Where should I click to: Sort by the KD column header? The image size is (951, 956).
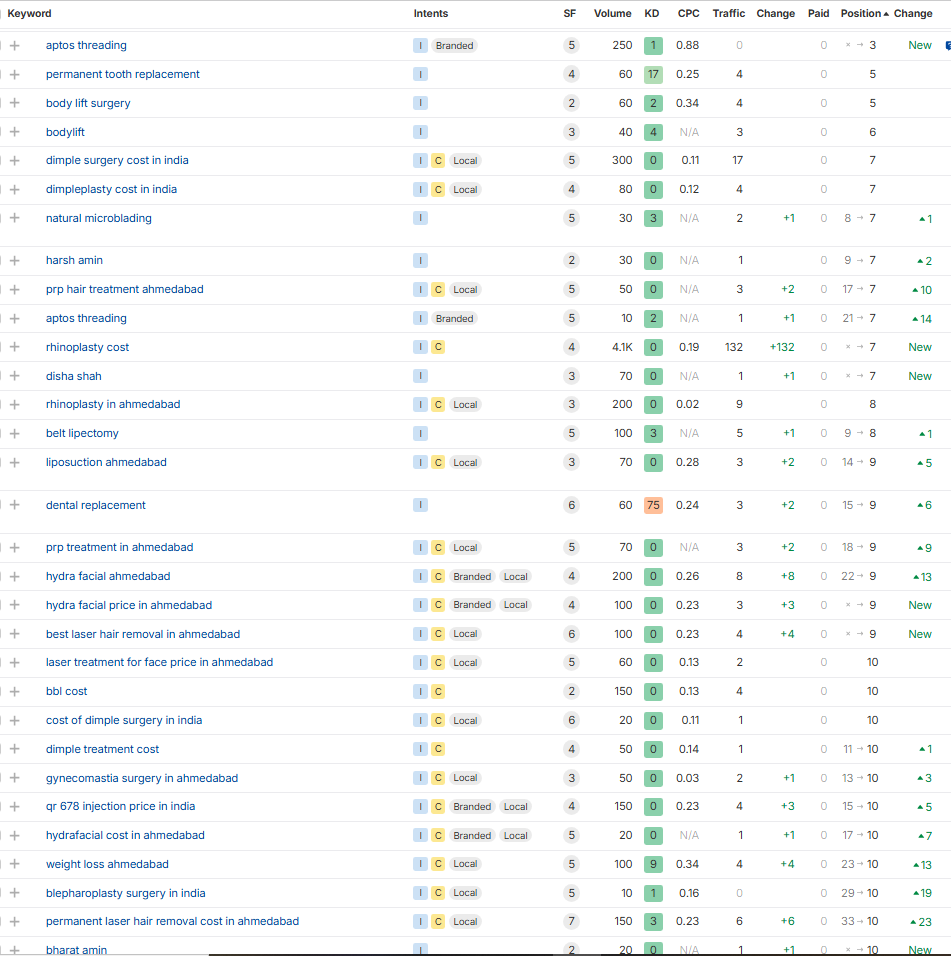click(x=652, y=14)
